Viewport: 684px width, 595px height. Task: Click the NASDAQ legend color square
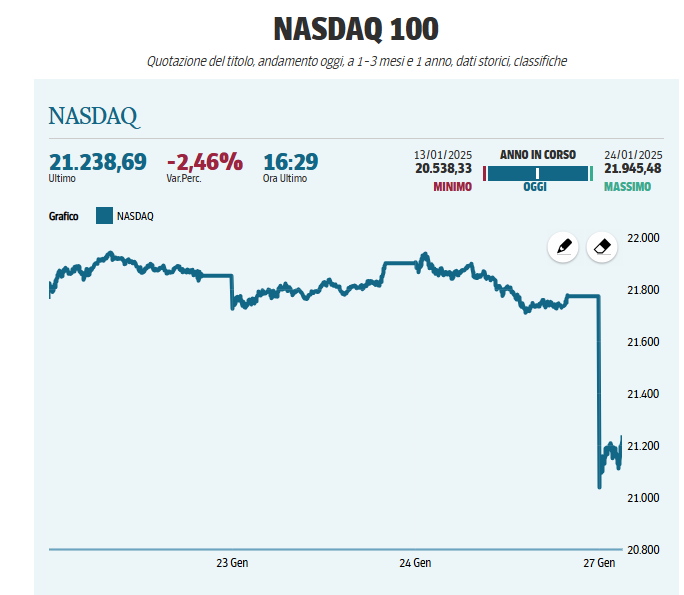[x=104, y=215]
